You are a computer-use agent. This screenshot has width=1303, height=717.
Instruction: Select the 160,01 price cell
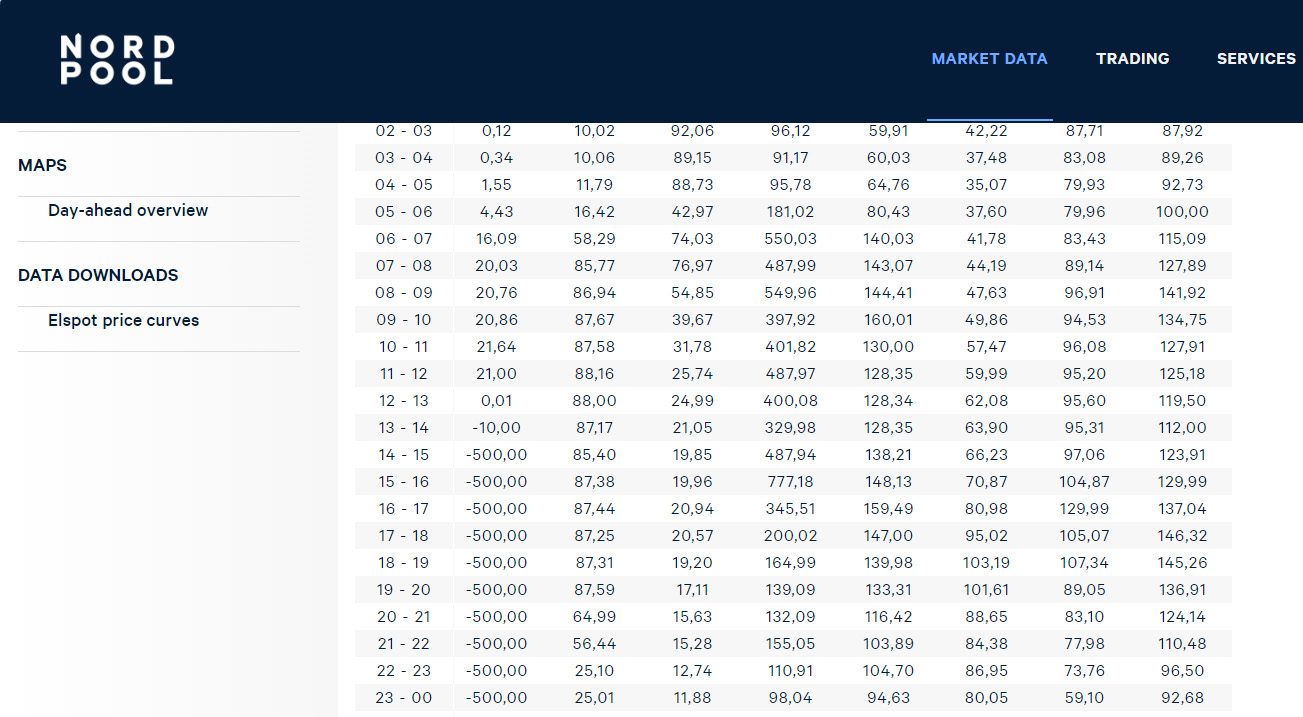[x=888, y=320]
